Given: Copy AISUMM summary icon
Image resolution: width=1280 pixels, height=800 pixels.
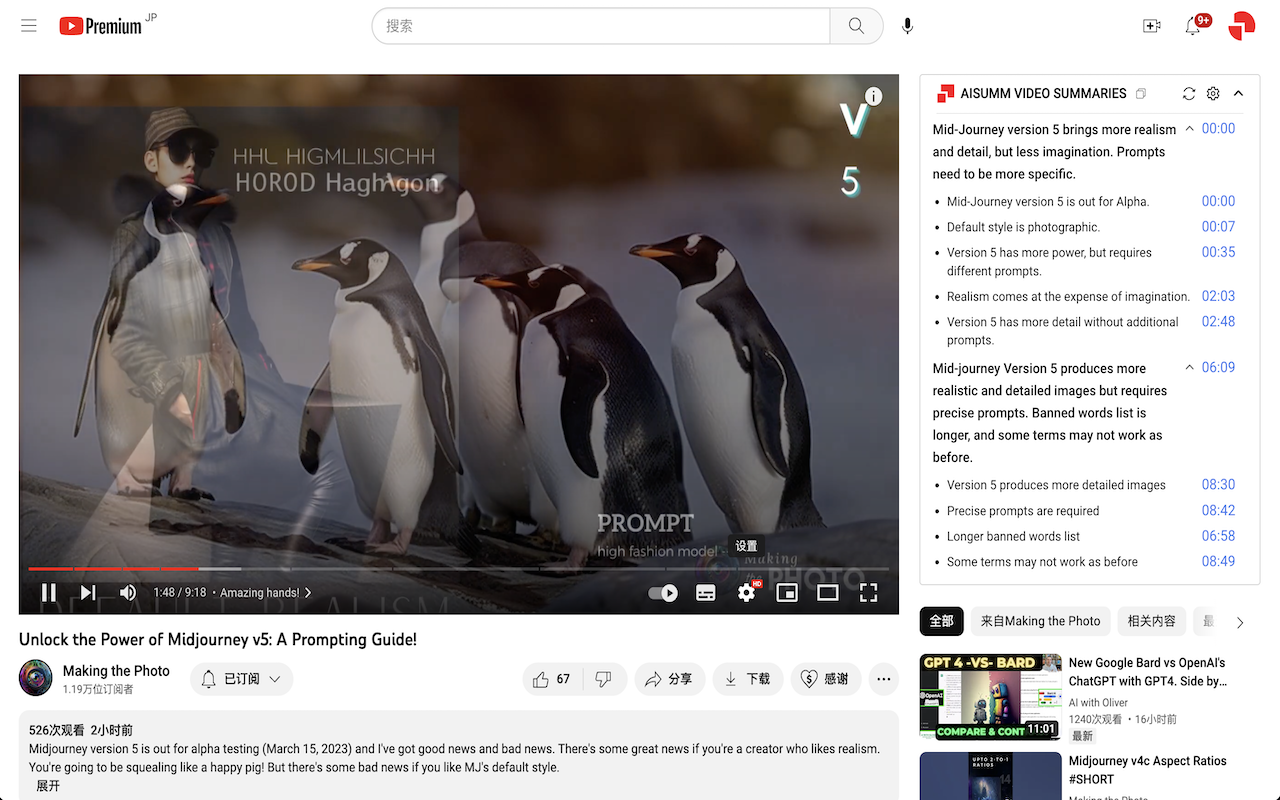Looking at the screenshot, I should point(1141,94).
